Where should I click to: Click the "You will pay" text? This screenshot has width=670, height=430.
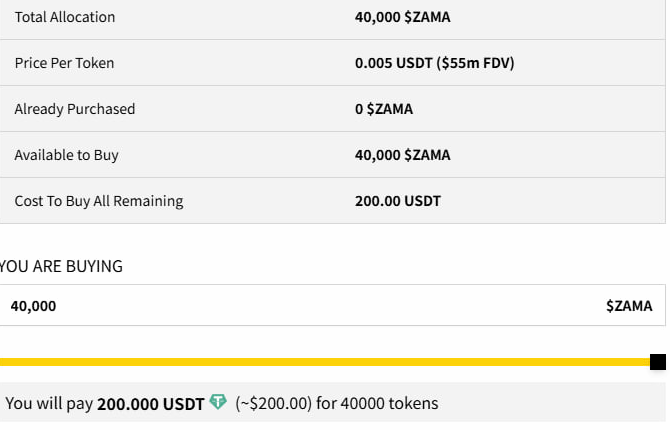[49, 404]
